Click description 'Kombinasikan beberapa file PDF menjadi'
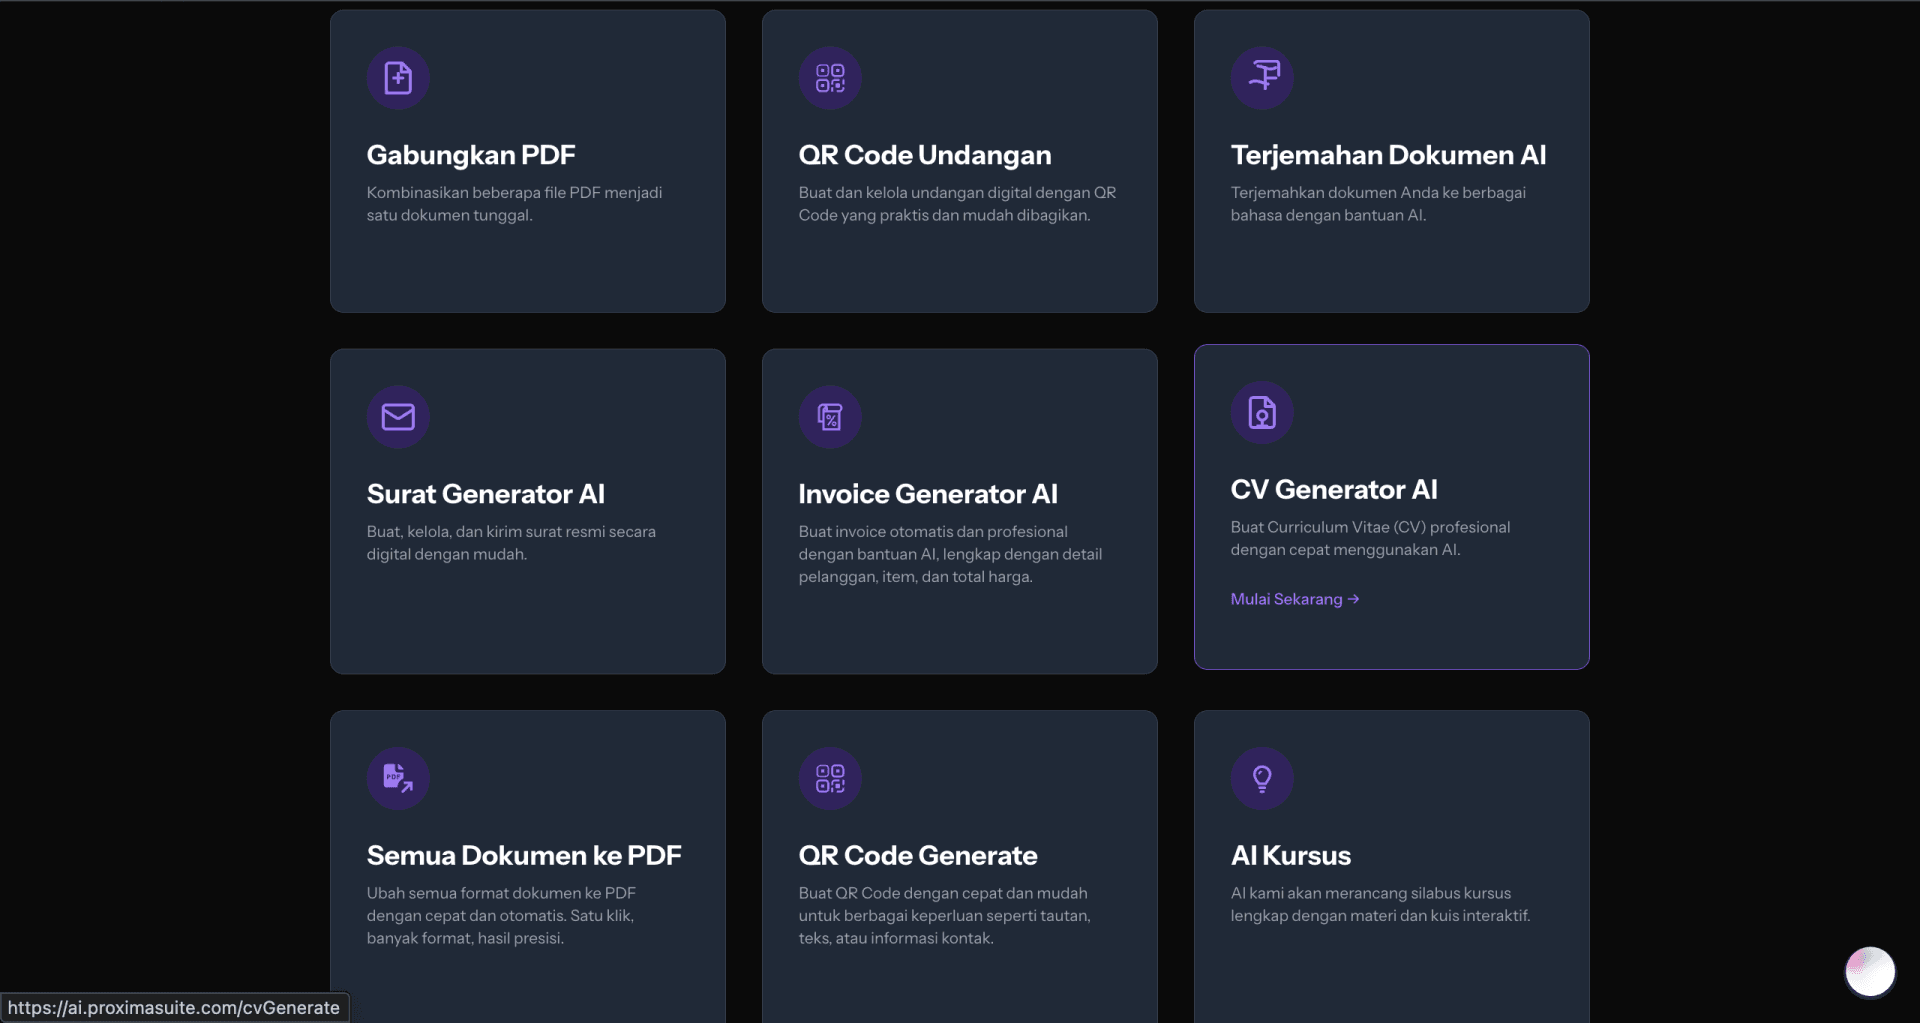 [514, 193]
